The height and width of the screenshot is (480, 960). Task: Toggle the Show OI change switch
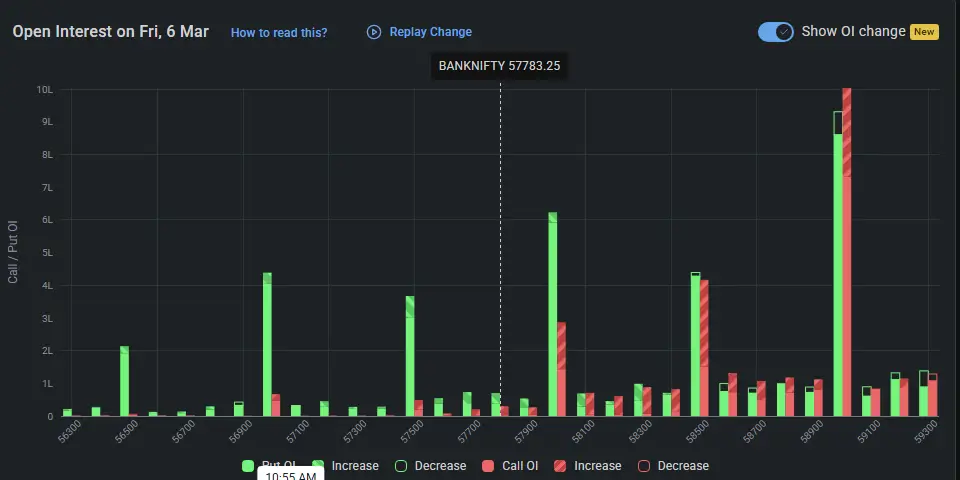[x=775, y=32]
